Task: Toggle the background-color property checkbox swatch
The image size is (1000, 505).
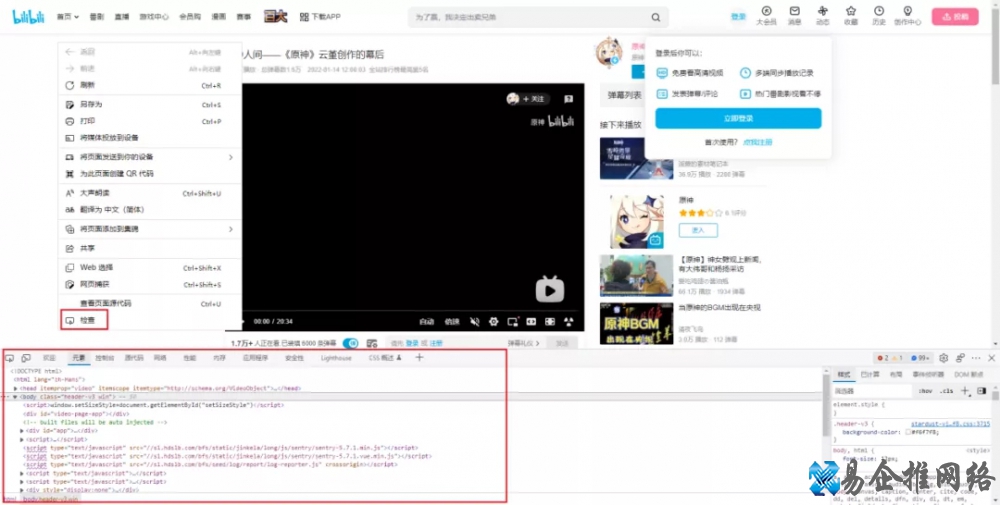Action: (x=909, y=432)
